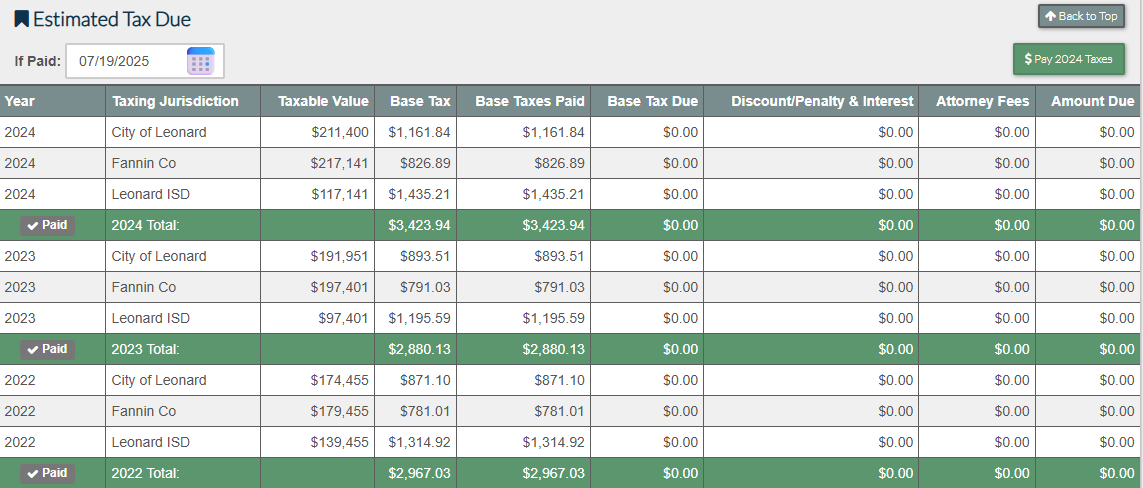
Task: Open the calendar date picker icon
Action: coord(200,61)
